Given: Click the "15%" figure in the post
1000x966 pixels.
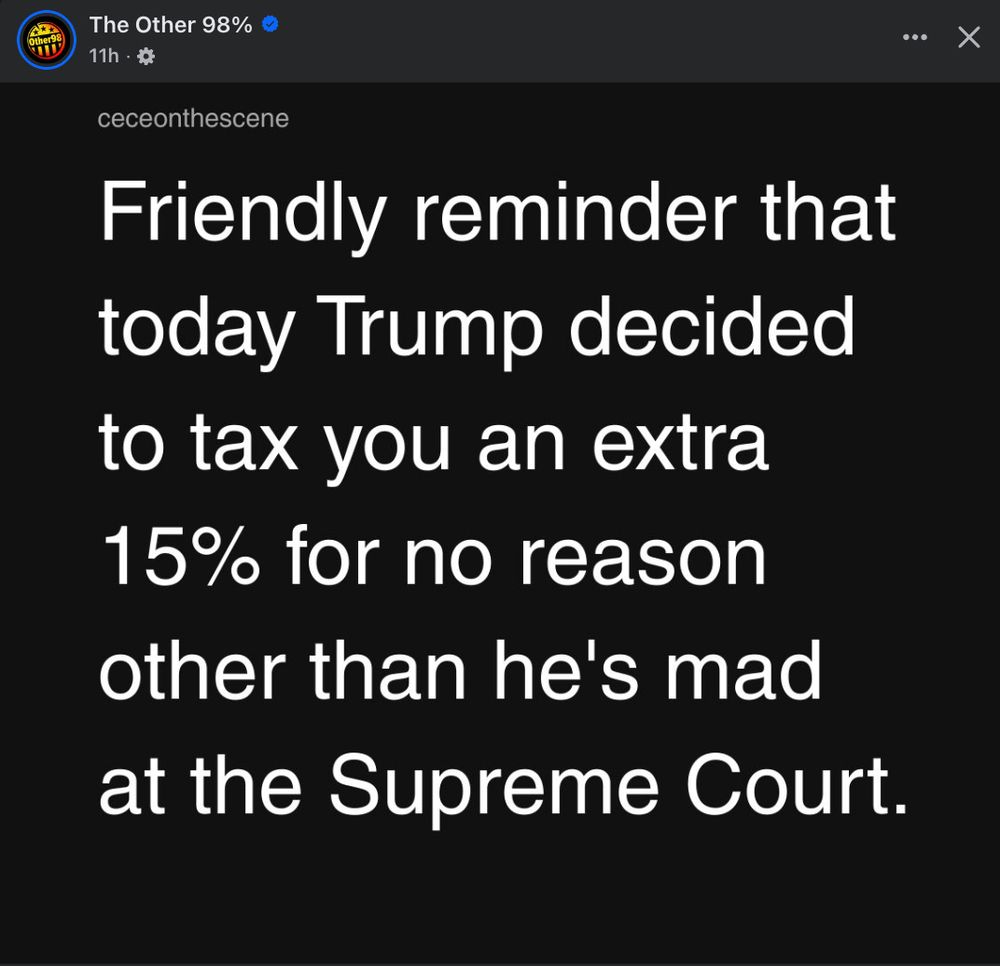Looking at the screenshot, I should tap(181, 556).
